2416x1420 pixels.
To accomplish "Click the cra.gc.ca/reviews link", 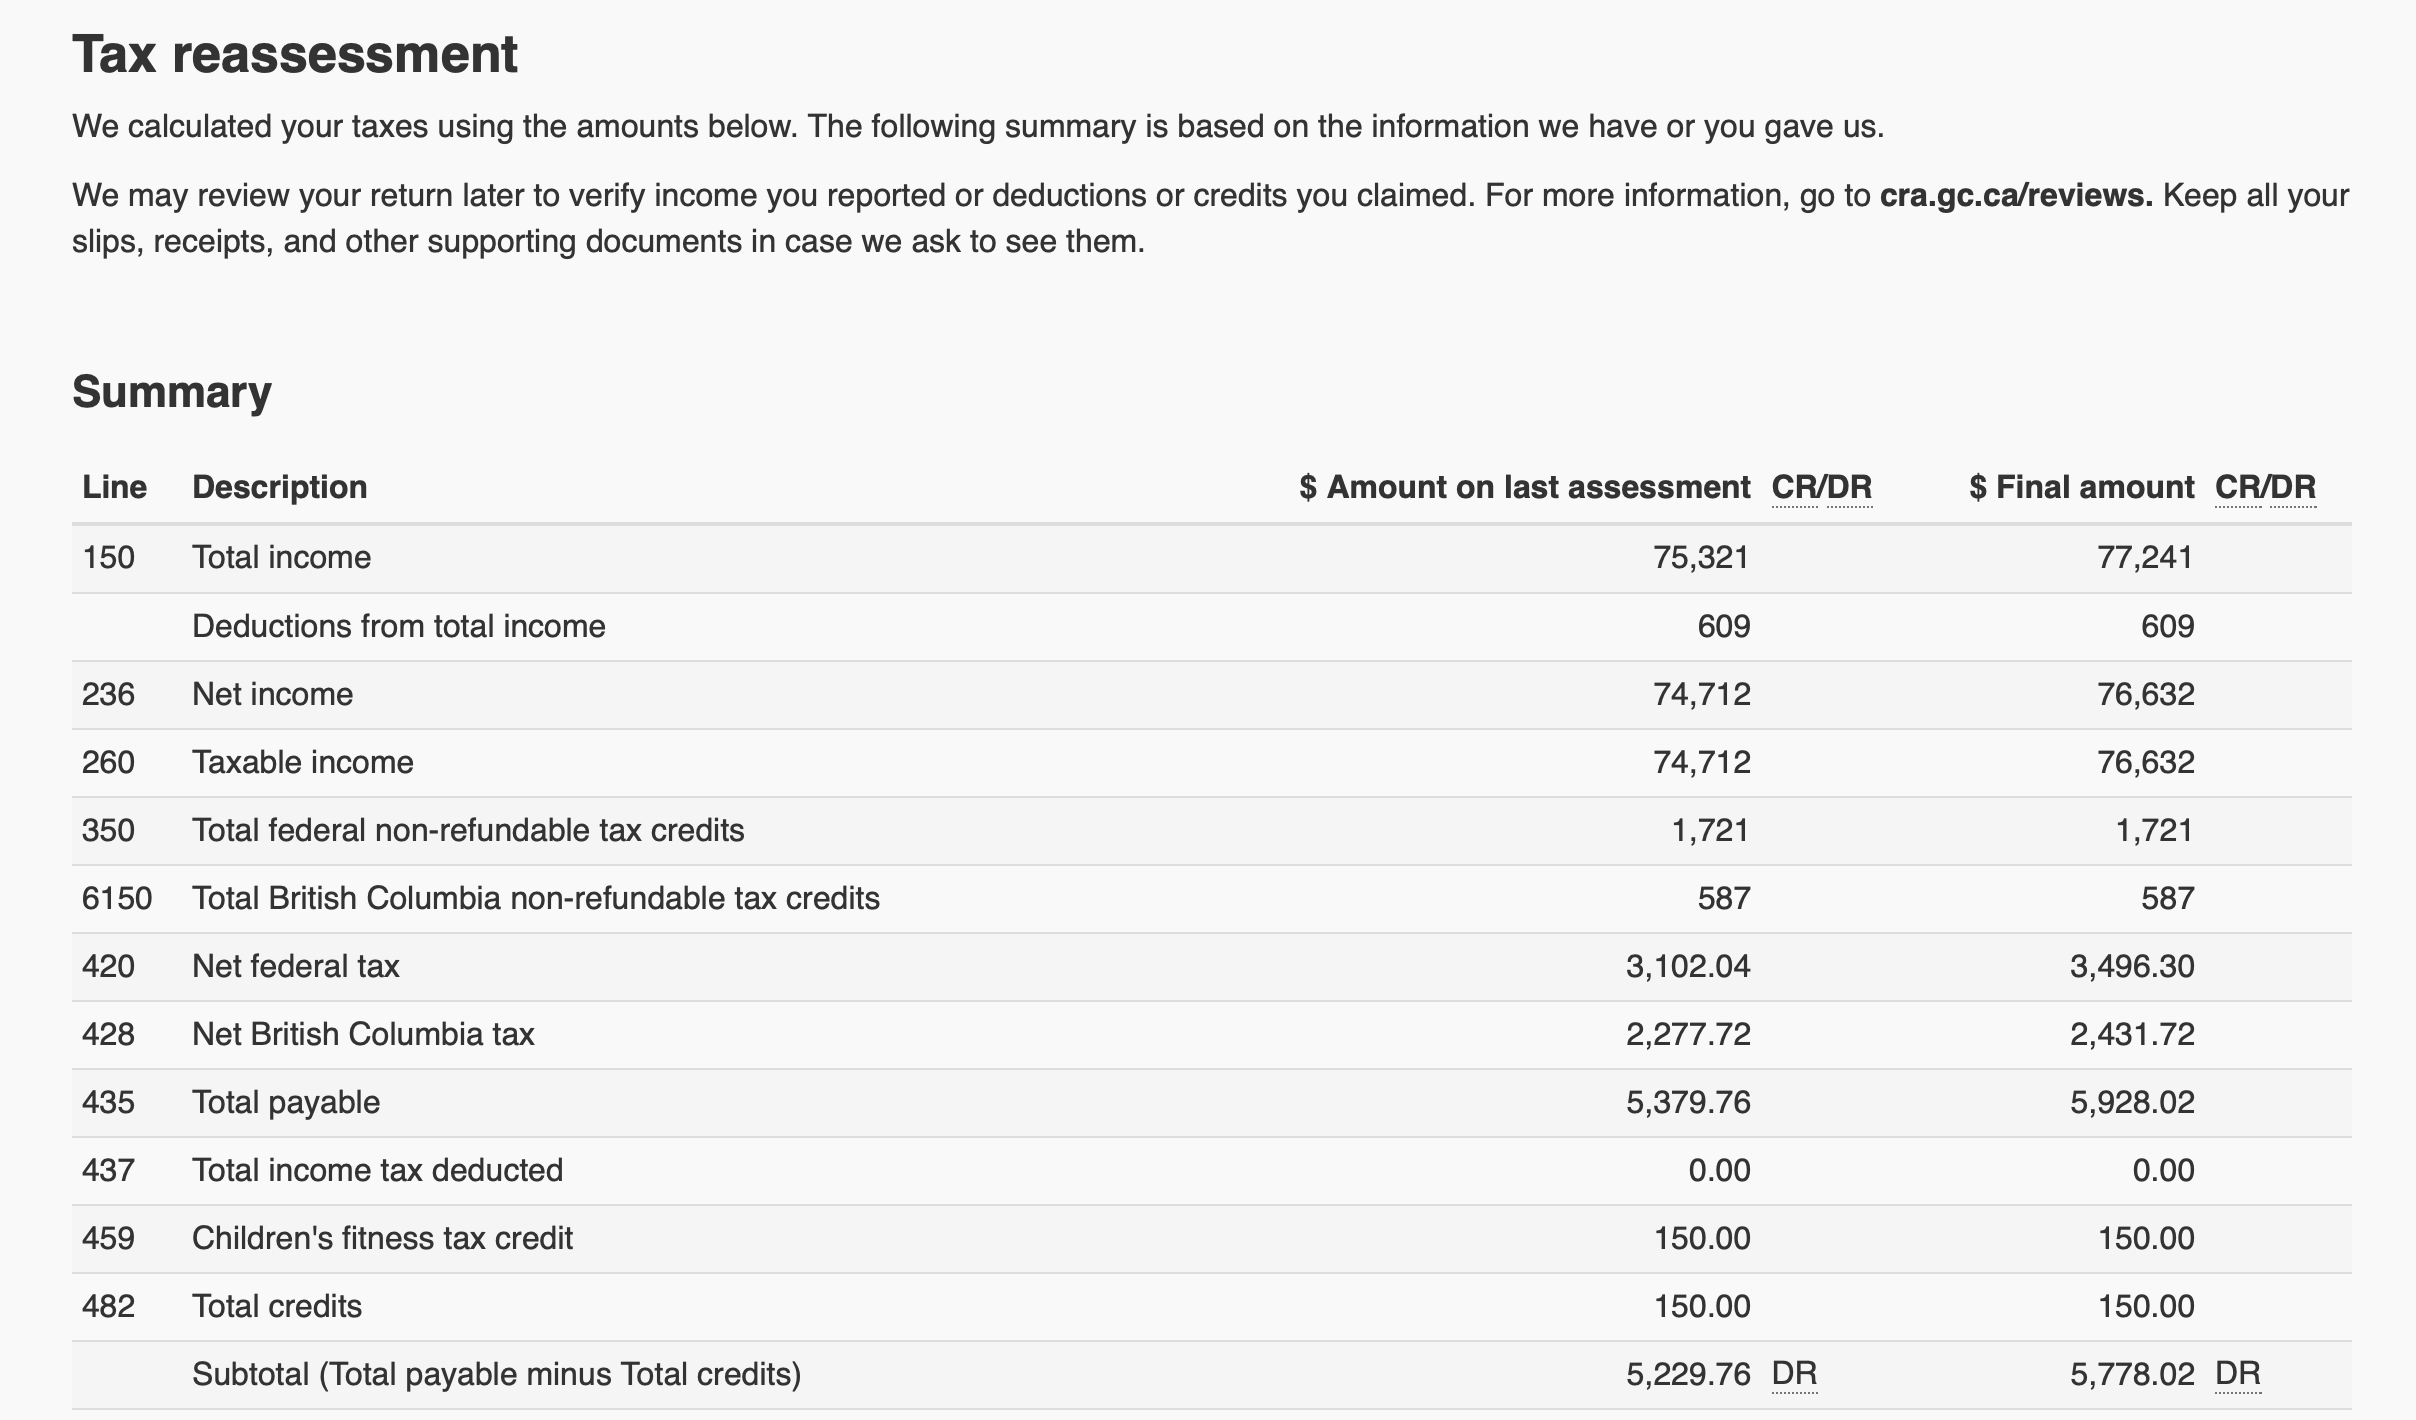I will [x=2015, y=195].
